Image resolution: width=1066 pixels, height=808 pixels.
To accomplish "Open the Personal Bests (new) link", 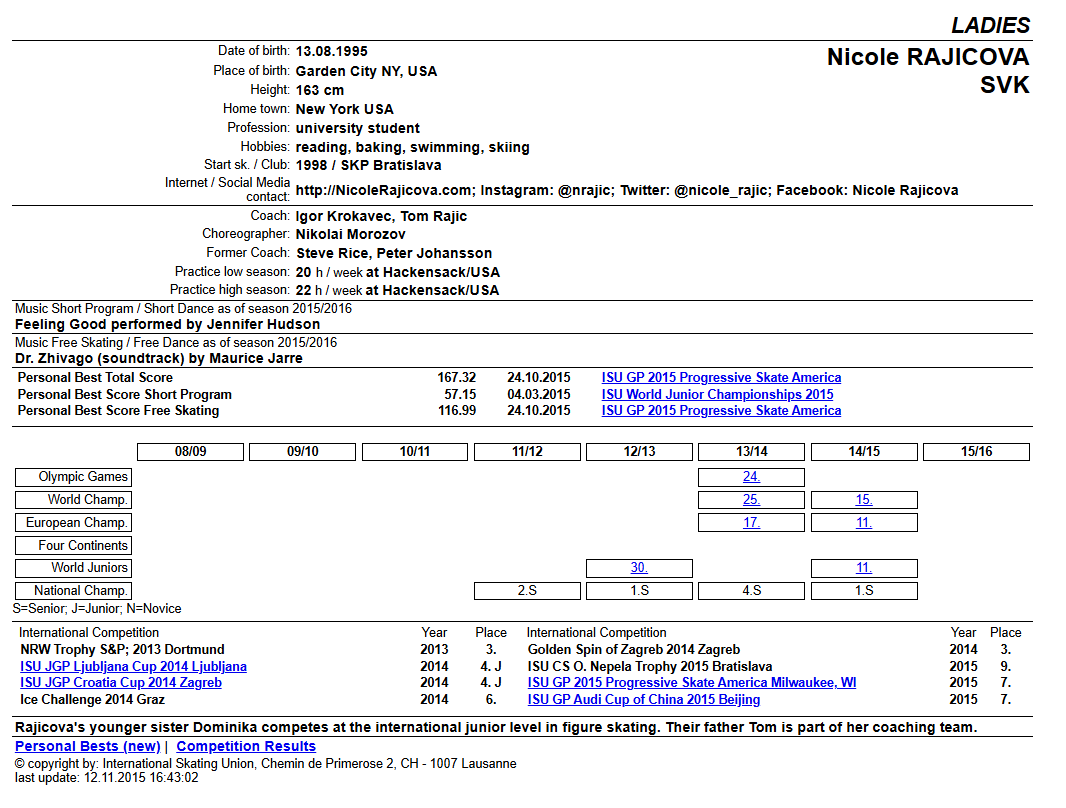I will pos(88,746).
